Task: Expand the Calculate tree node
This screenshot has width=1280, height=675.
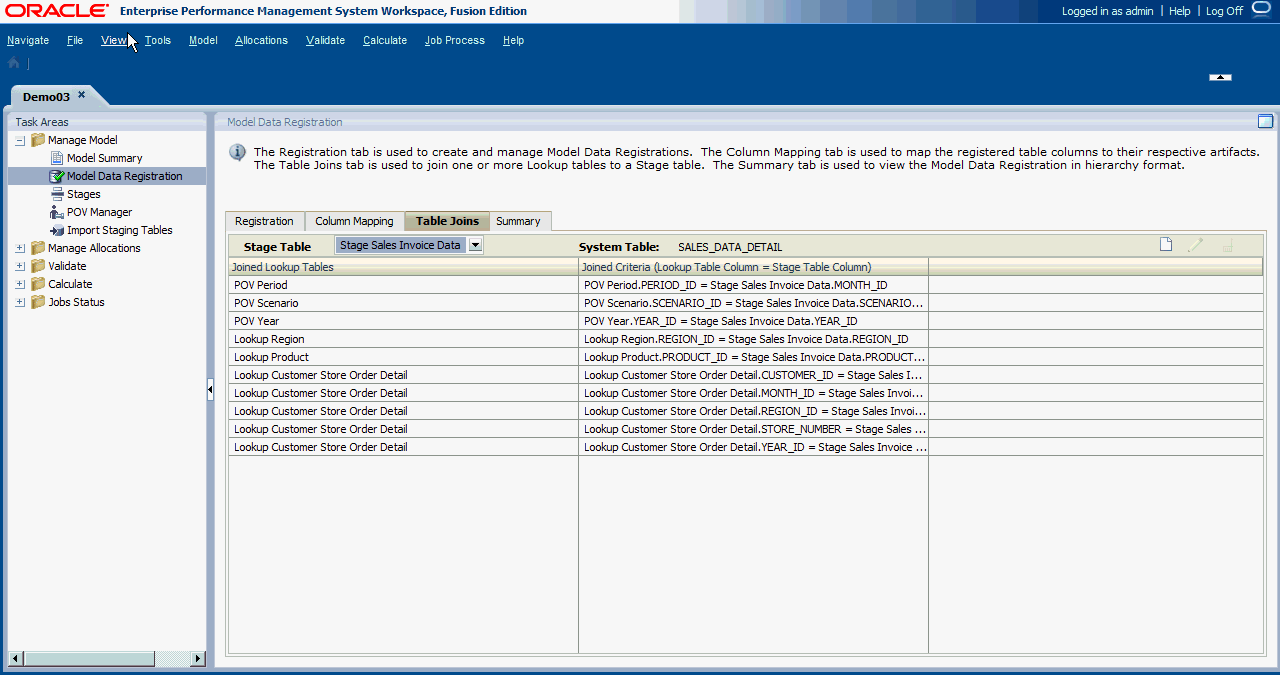Action: click(20, 284)
